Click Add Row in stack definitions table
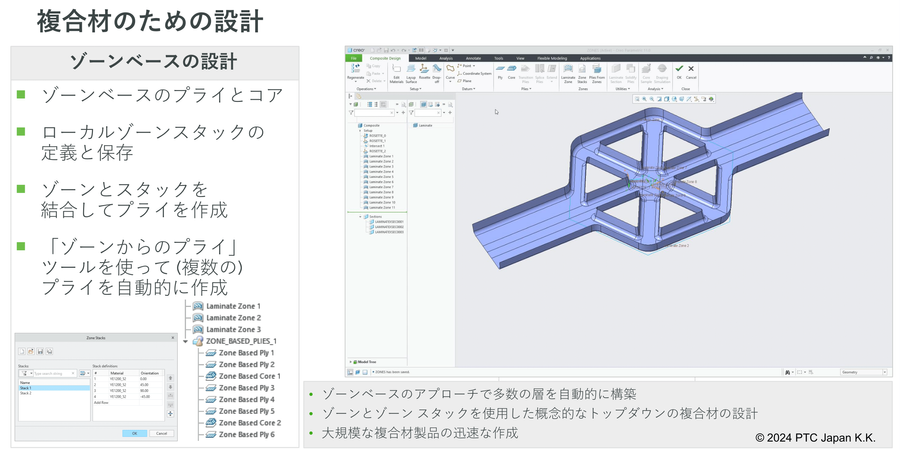900x450 pixels. coord(101,403)
